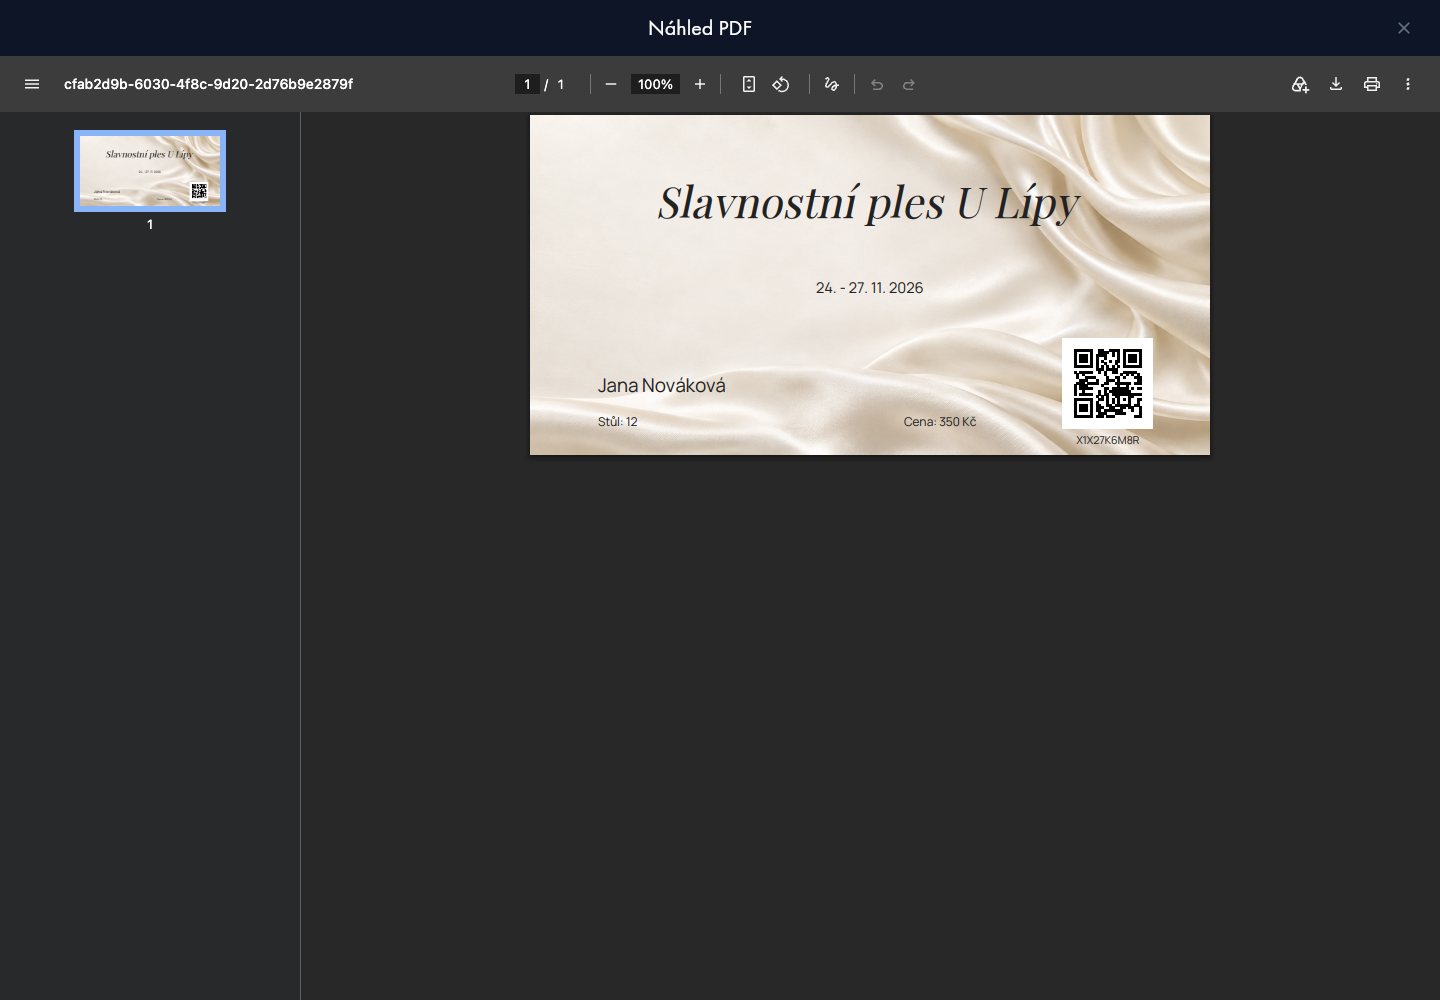Viewport: 1440px width, 1000px height.
Task: Save the PDF to Drive
Action: 1300,84
